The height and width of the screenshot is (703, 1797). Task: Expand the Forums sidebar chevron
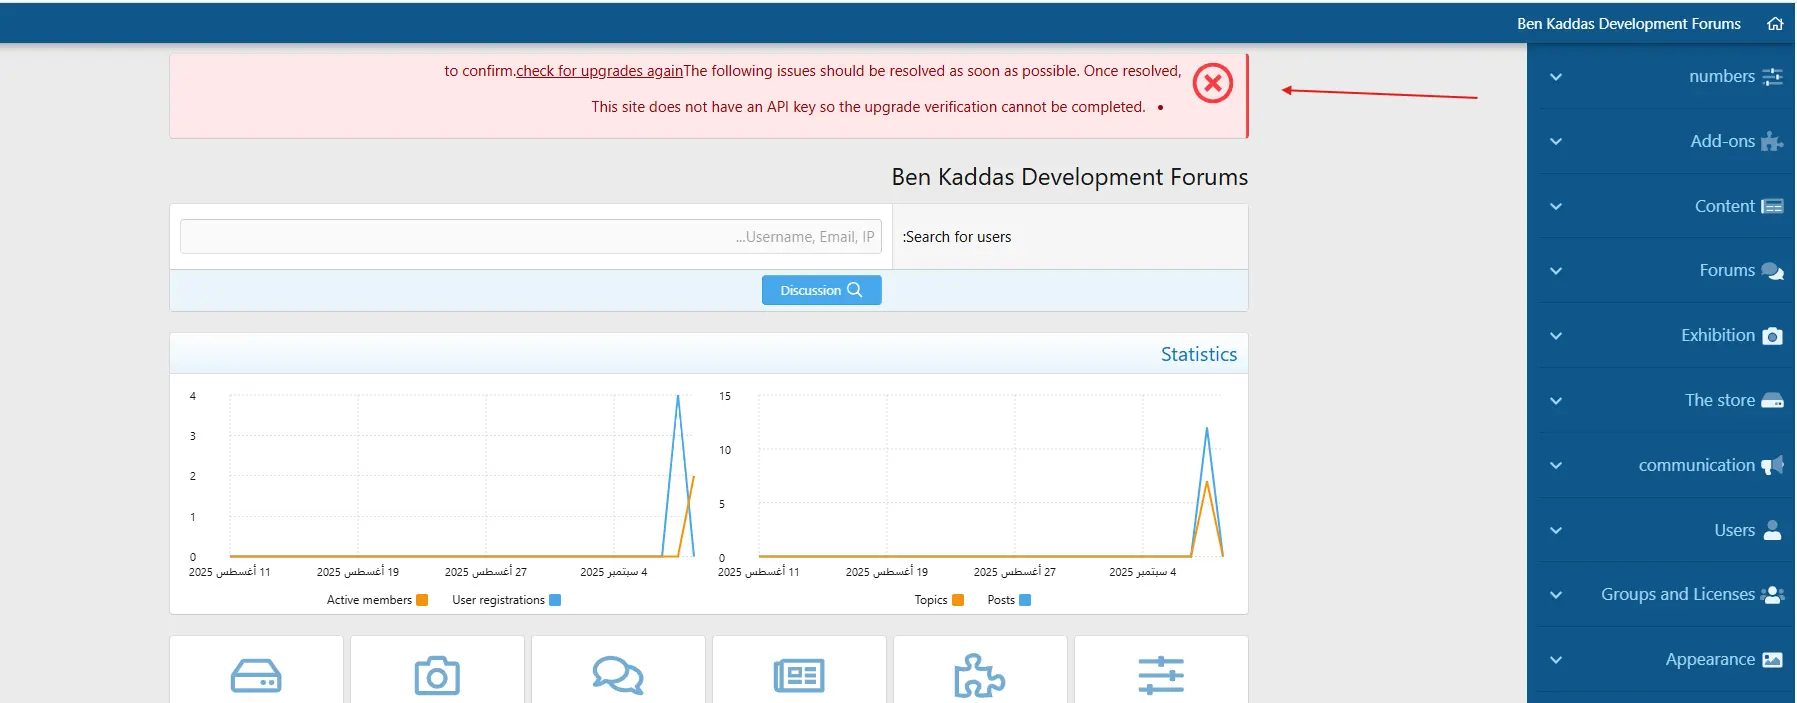tap(1555, 271)
